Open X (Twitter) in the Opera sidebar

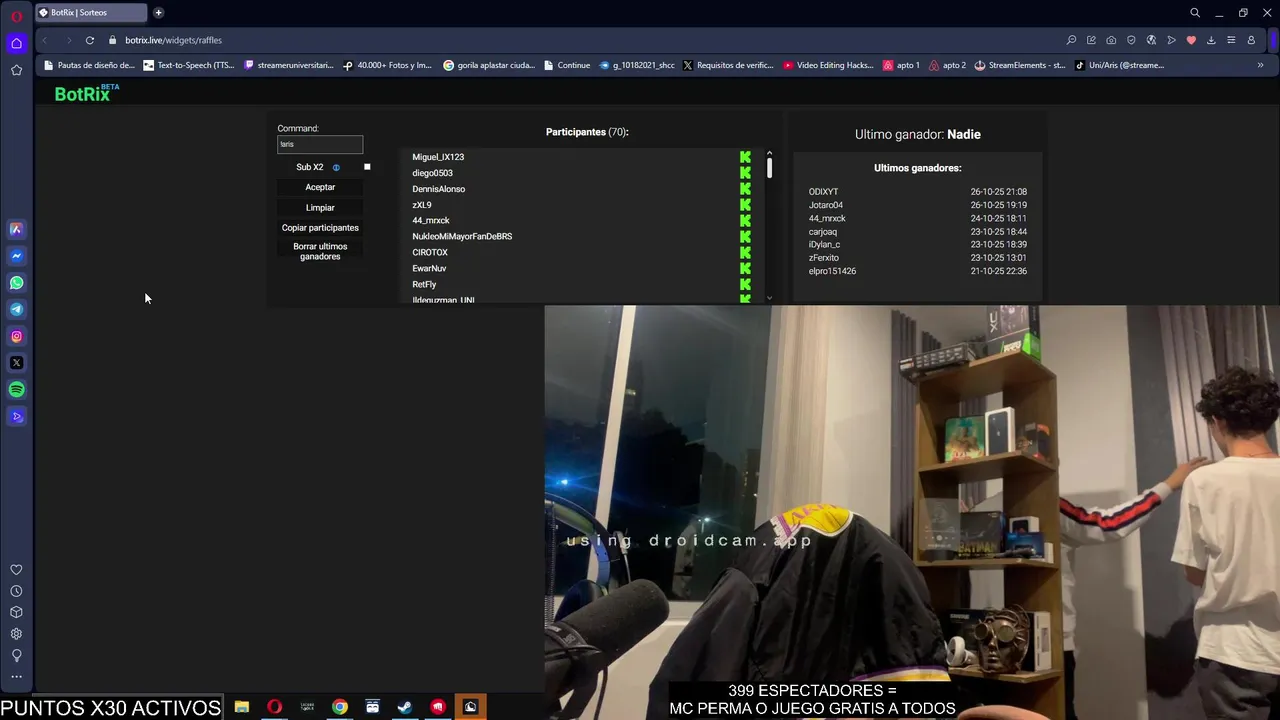click(16, 363)
